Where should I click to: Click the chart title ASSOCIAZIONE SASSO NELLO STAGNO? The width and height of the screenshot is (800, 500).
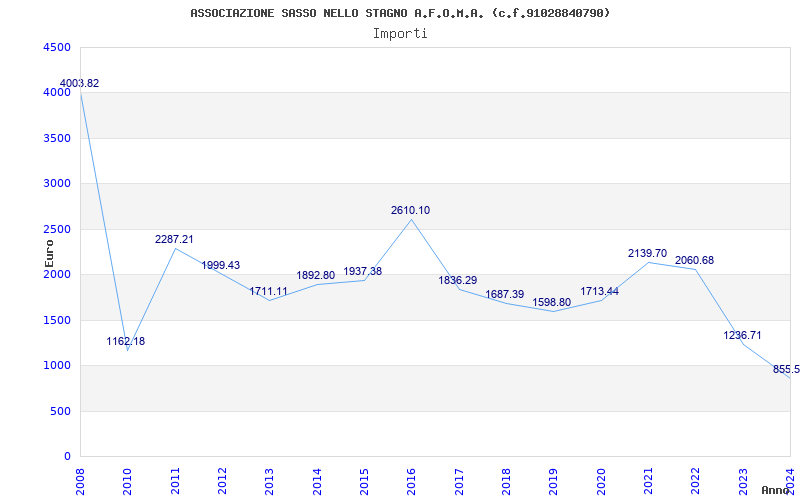coord(399,13)
